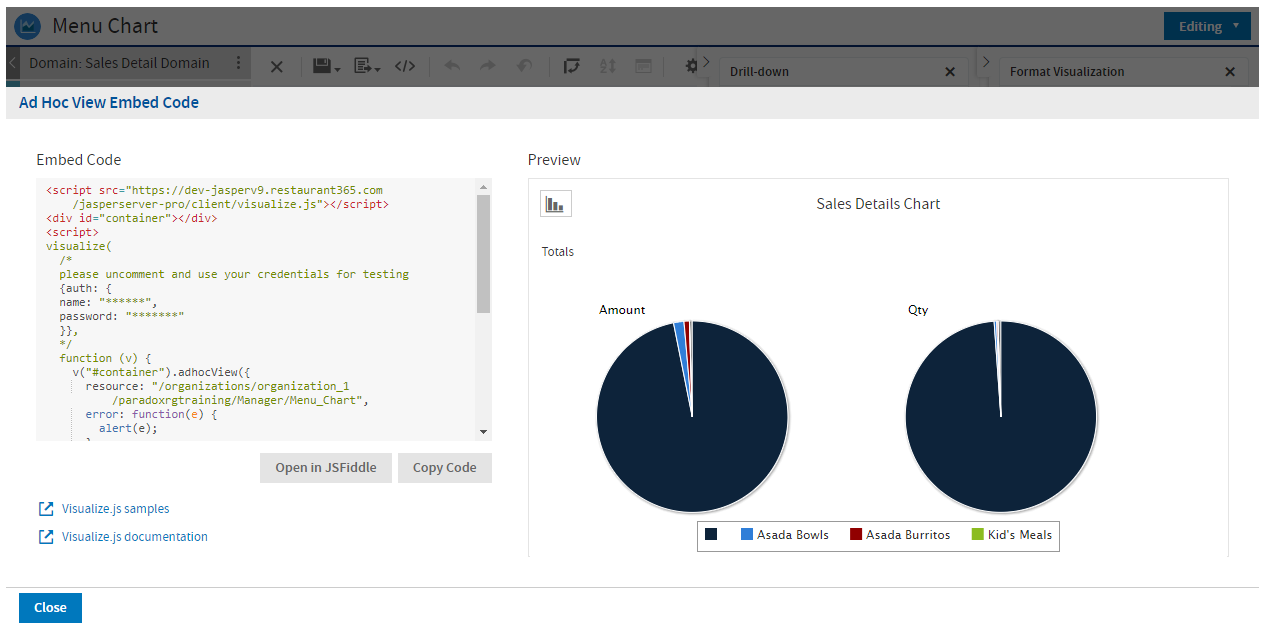Screen dimensions: 1264x624
Task: Open Visualize.js samples link
Action: pyautogui.click(x=116, y=509)
